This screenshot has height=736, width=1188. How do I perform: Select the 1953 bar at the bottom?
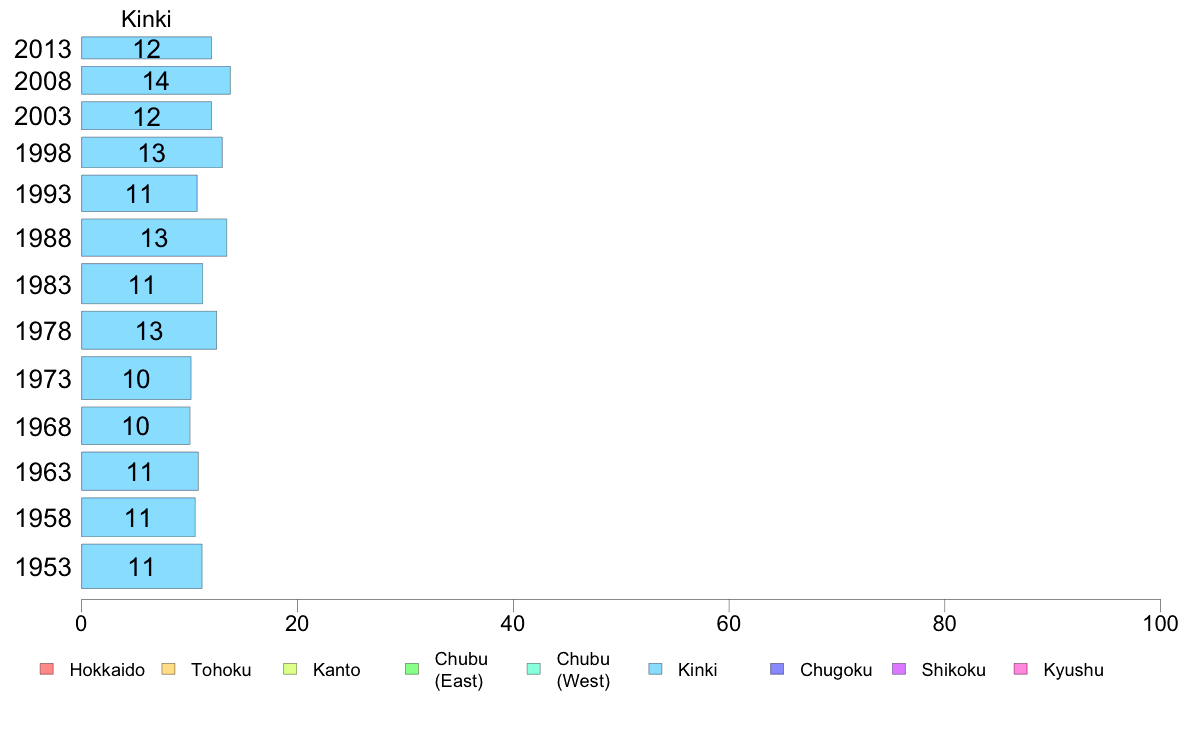click(x=141, y=567)
